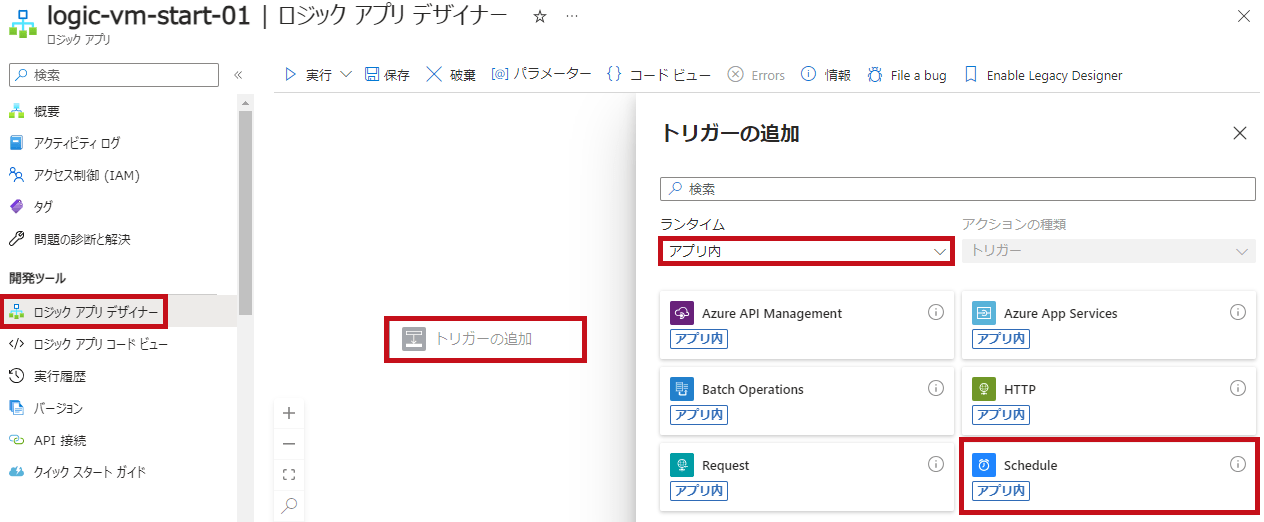Viewport: 1264px width, 522px height.
Task: Click 情報 info toolbar button
Action: pos(826,75)
